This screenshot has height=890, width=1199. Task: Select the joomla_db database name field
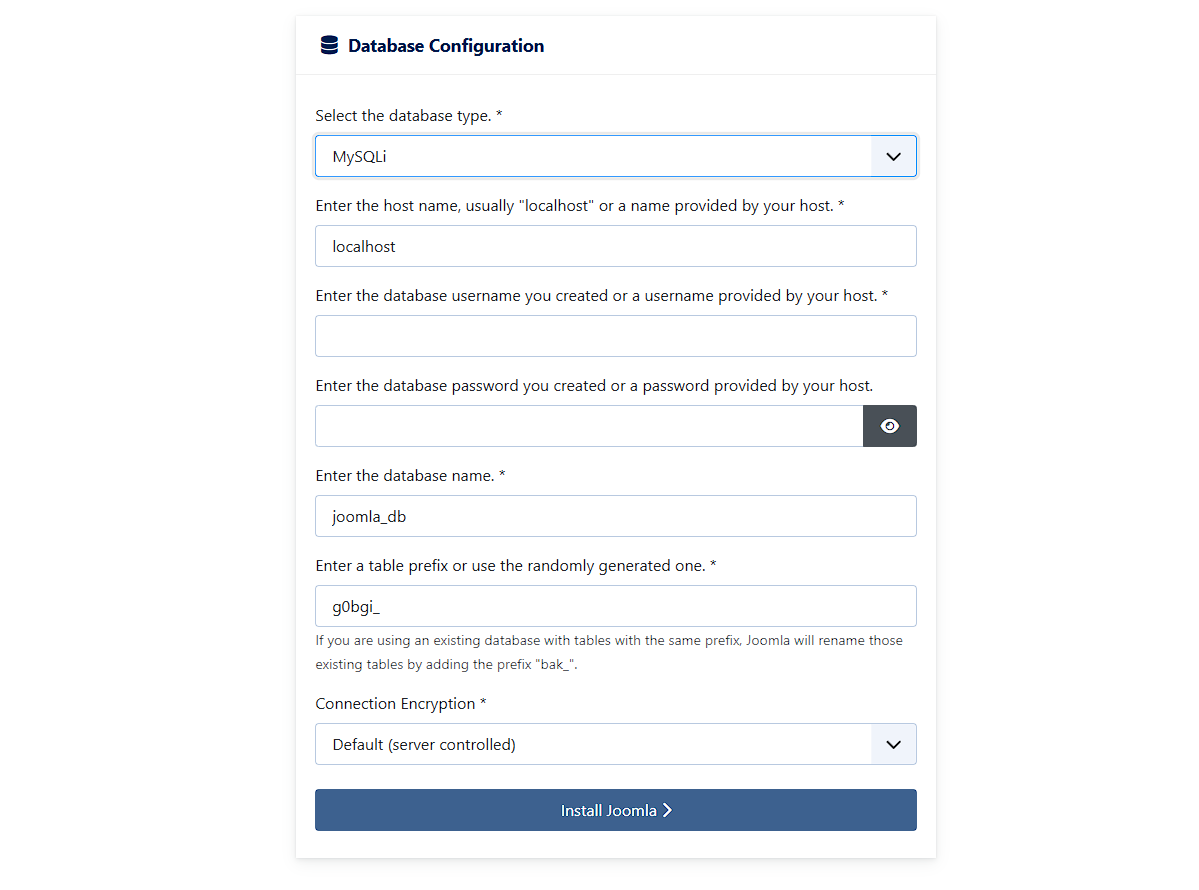pyautogui.click(x=615, y=516)
